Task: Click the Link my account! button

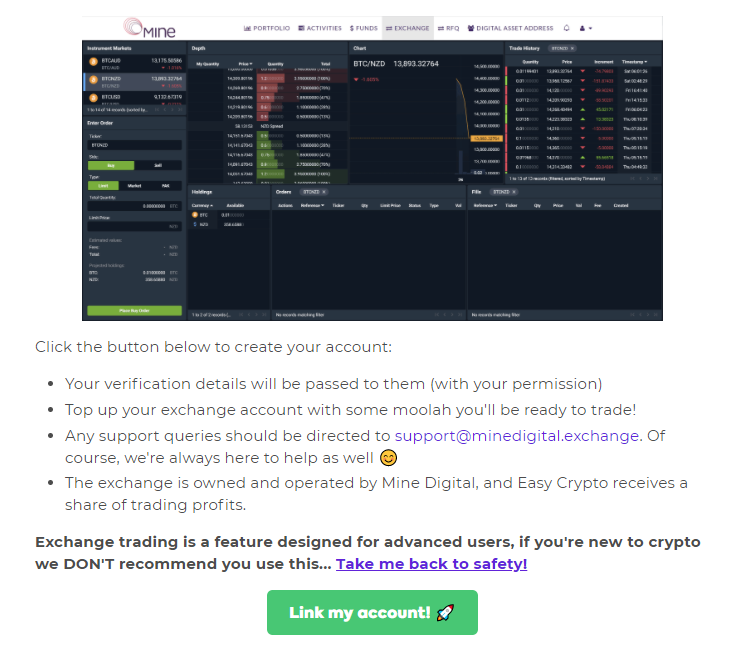Action: click(x=372, y=613)
